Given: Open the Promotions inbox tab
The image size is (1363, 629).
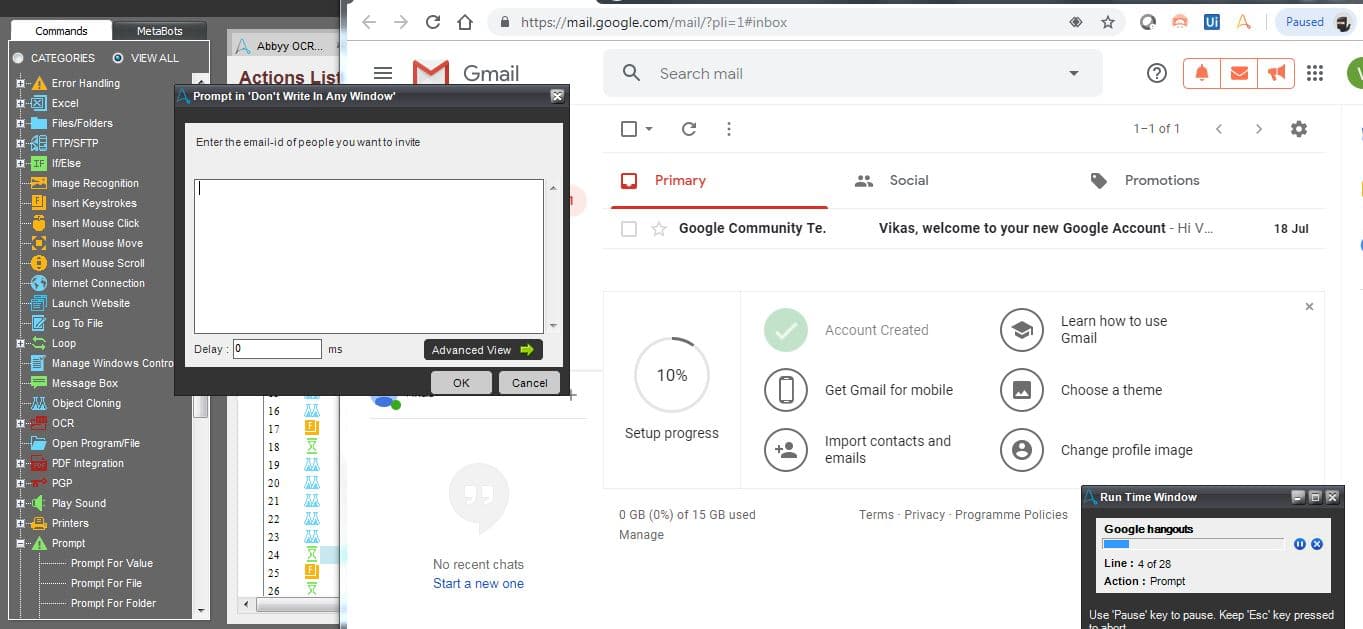Looking at the screenshot, I should click(1145, 181).
